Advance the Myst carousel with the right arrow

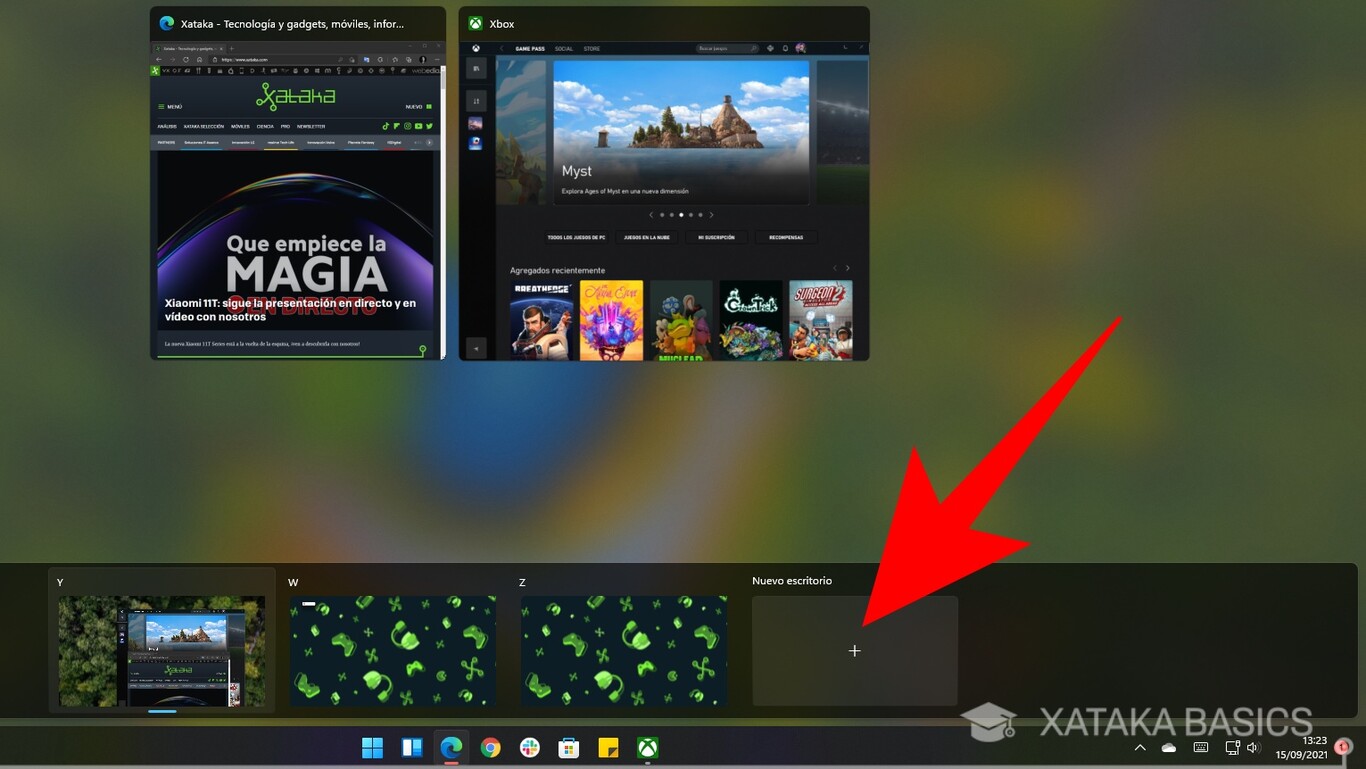point(711,214)
